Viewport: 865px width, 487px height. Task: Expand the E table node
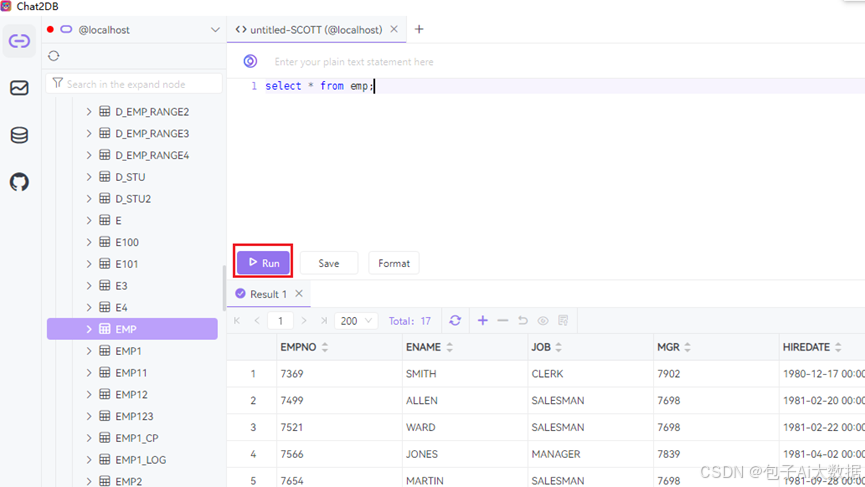click(89, 220)
